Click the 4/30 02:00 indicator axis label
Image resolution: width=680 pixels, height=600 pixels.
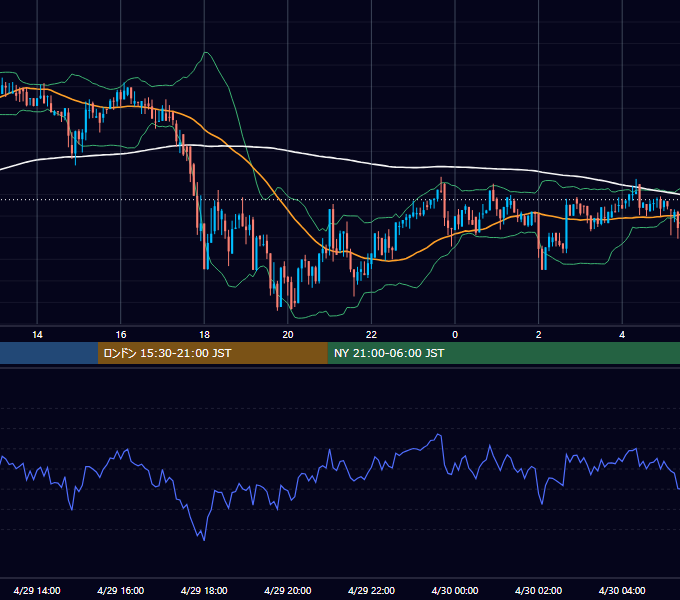538,590
